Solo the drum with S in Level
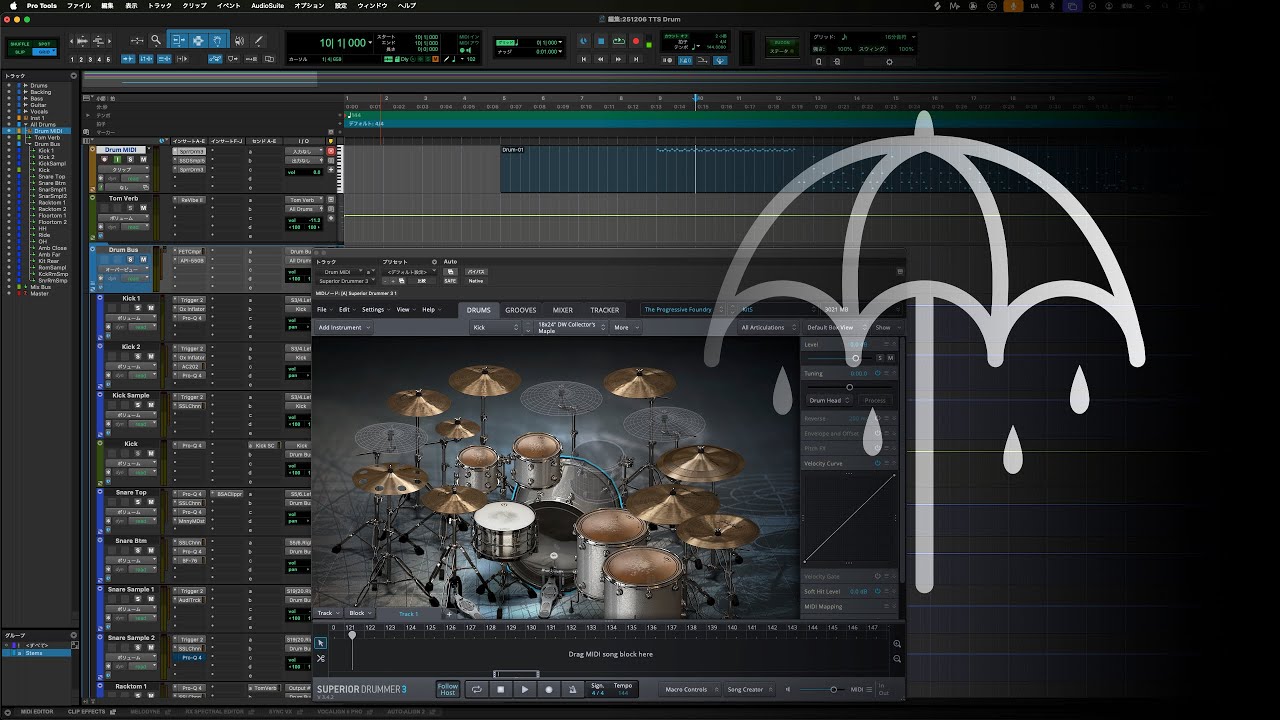 pyautogui.click(x=880, y=358)
